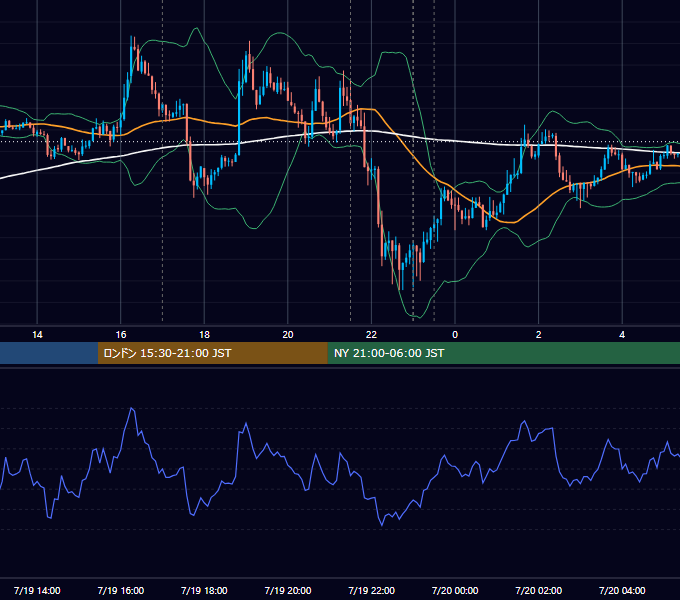The height and width of the screenshot is (600, 680).
Task: Click the 7/20 02:00 date label
Action: [539, 590]
